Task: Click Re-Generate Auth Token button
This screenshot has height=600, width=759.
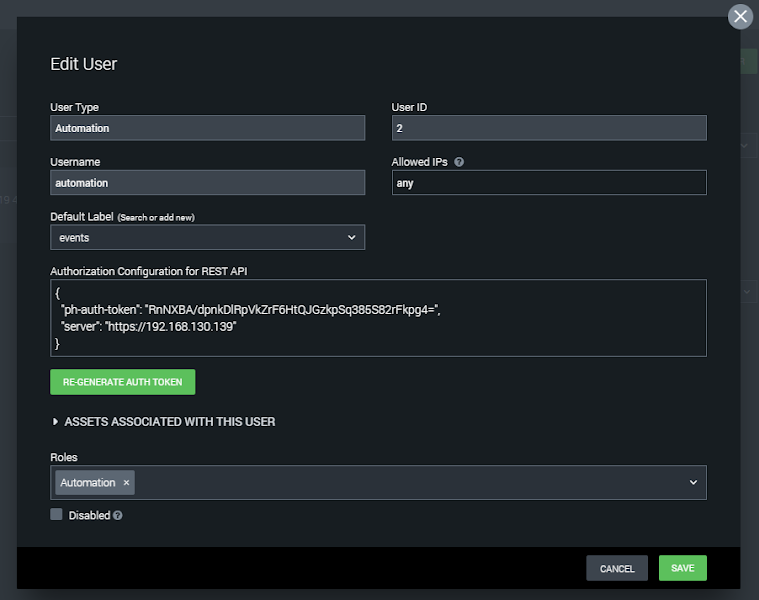Action: [123, 382]
